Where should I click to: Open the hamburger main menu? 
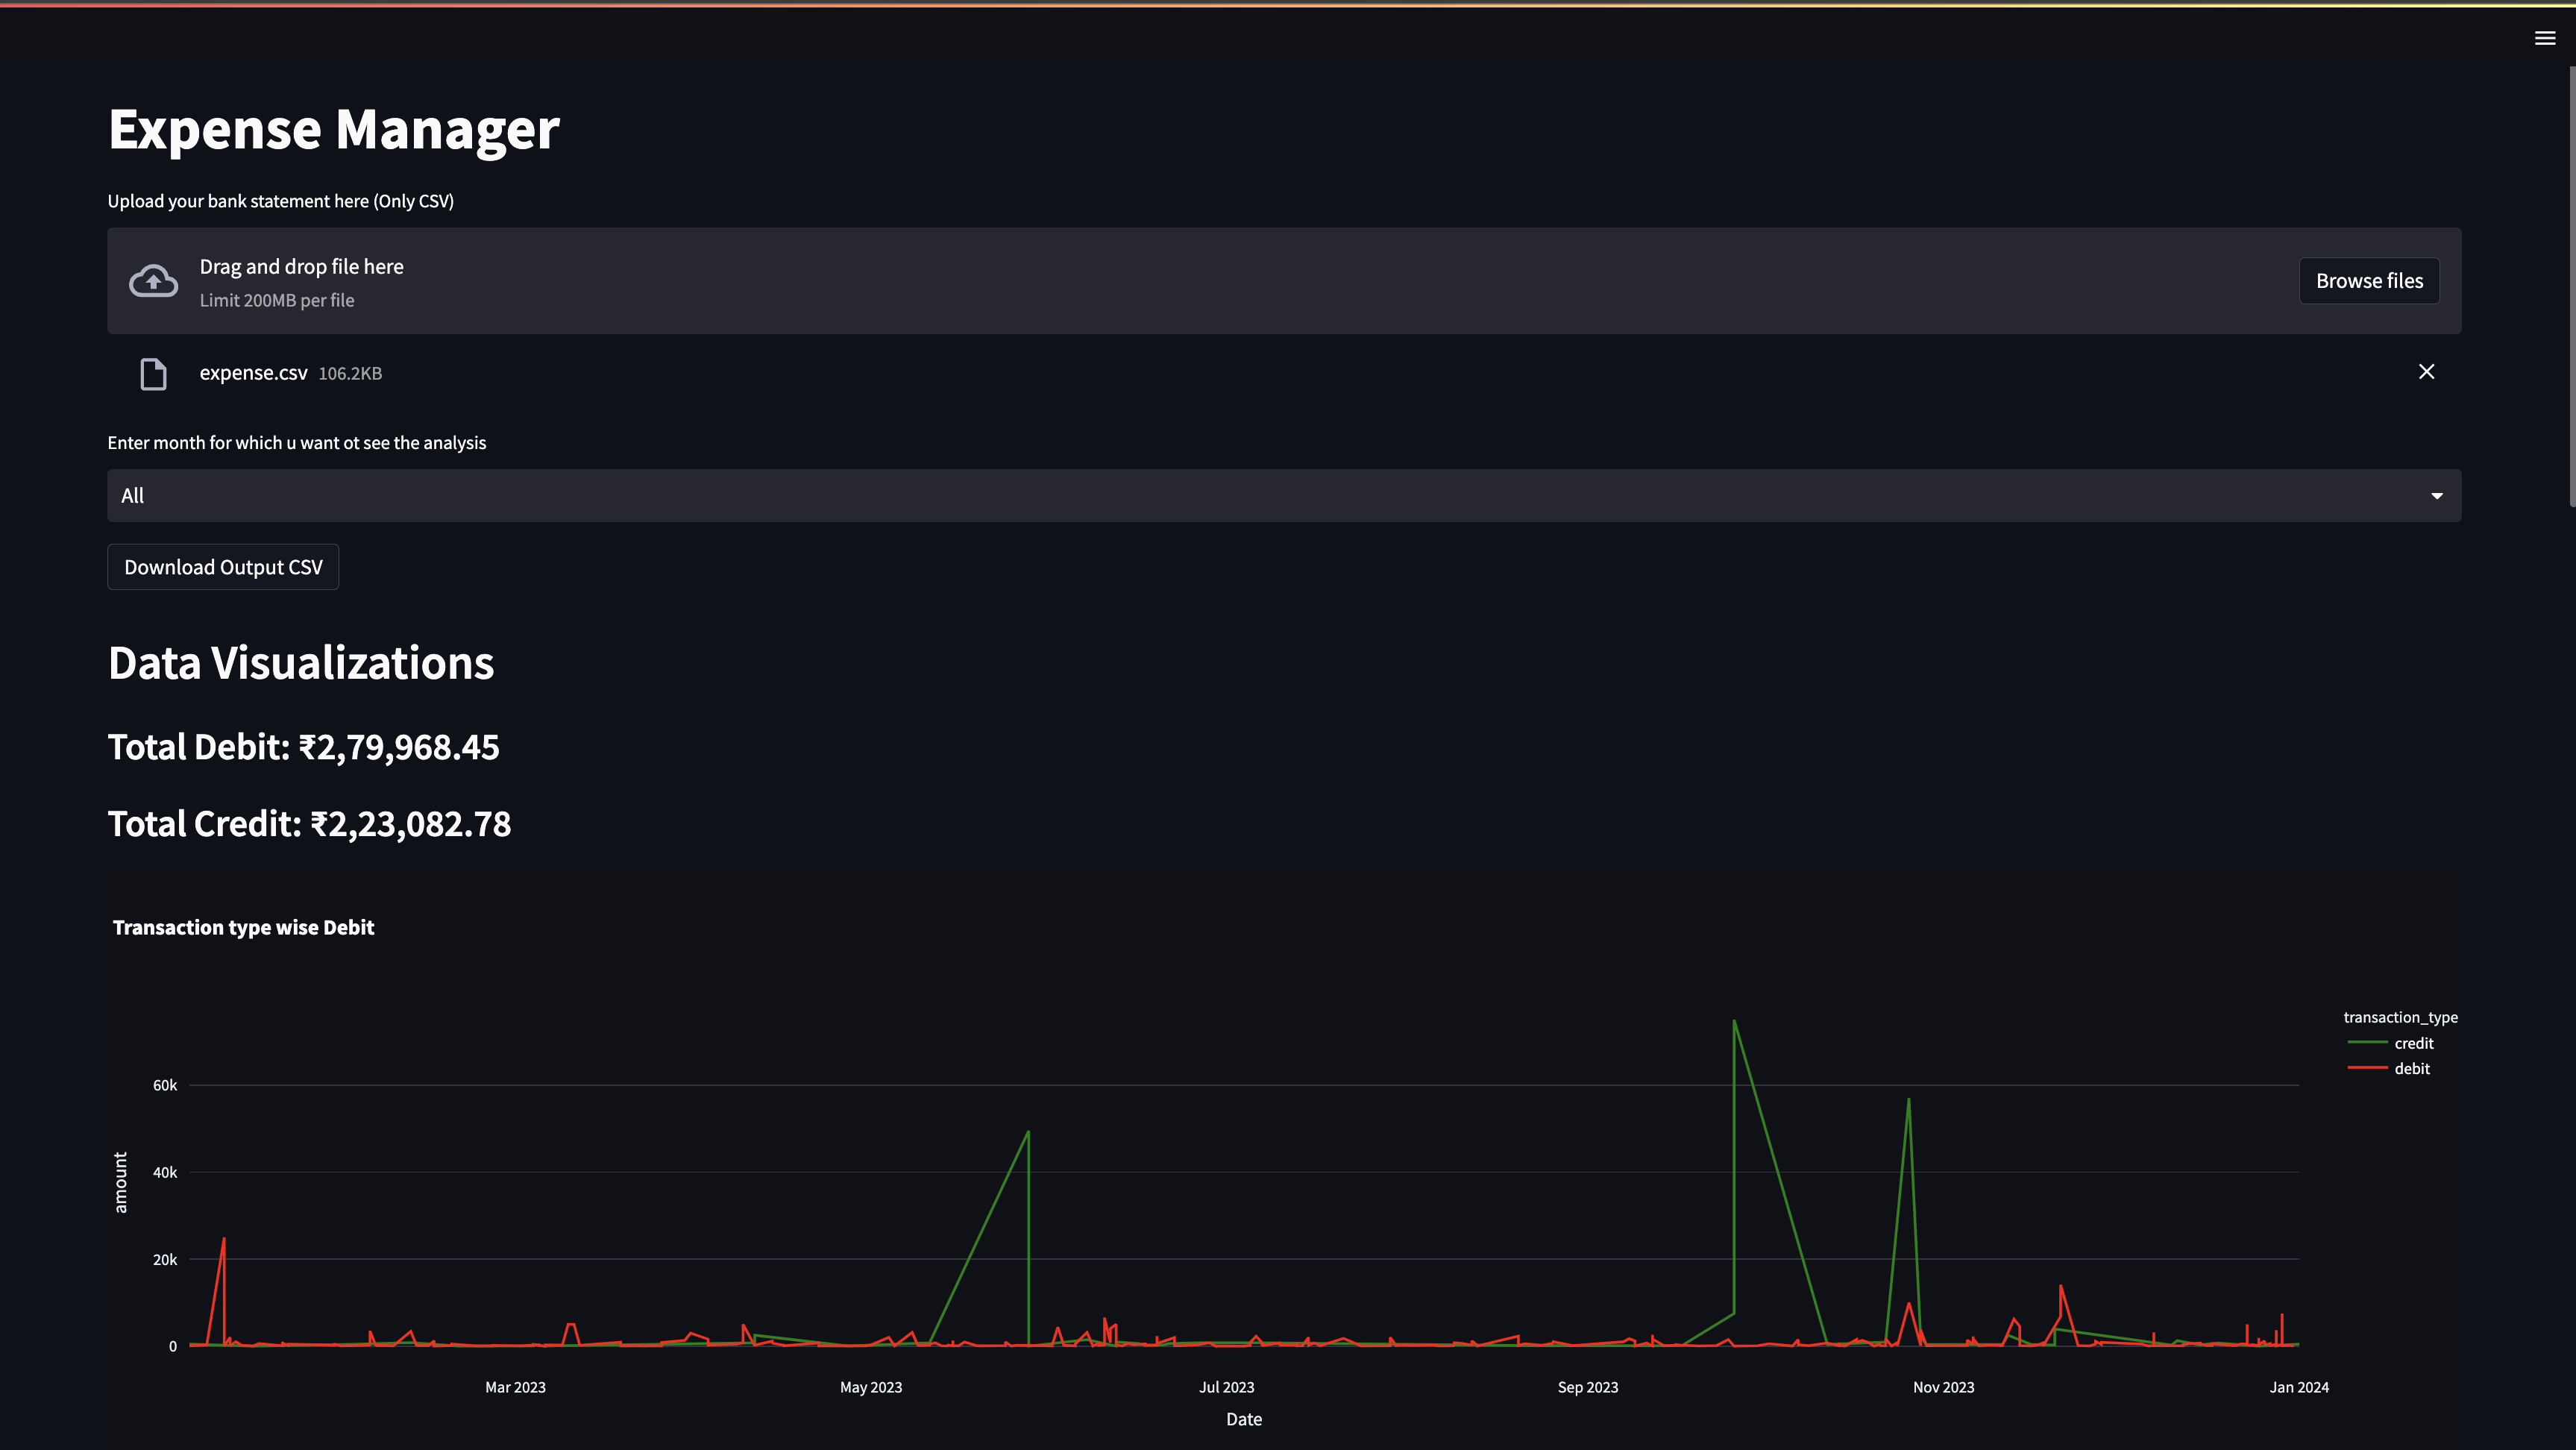click(x=2544, y=38)
